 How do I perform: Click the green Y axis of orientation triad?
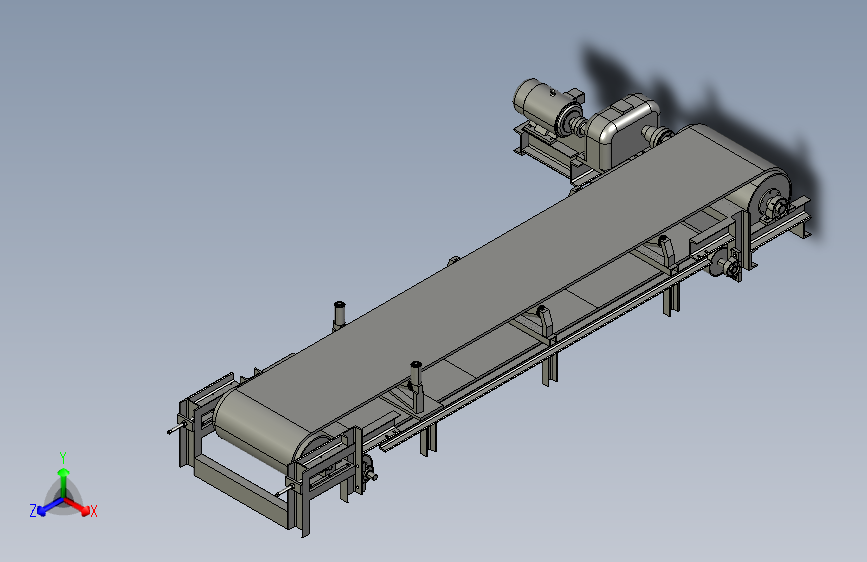64,482
